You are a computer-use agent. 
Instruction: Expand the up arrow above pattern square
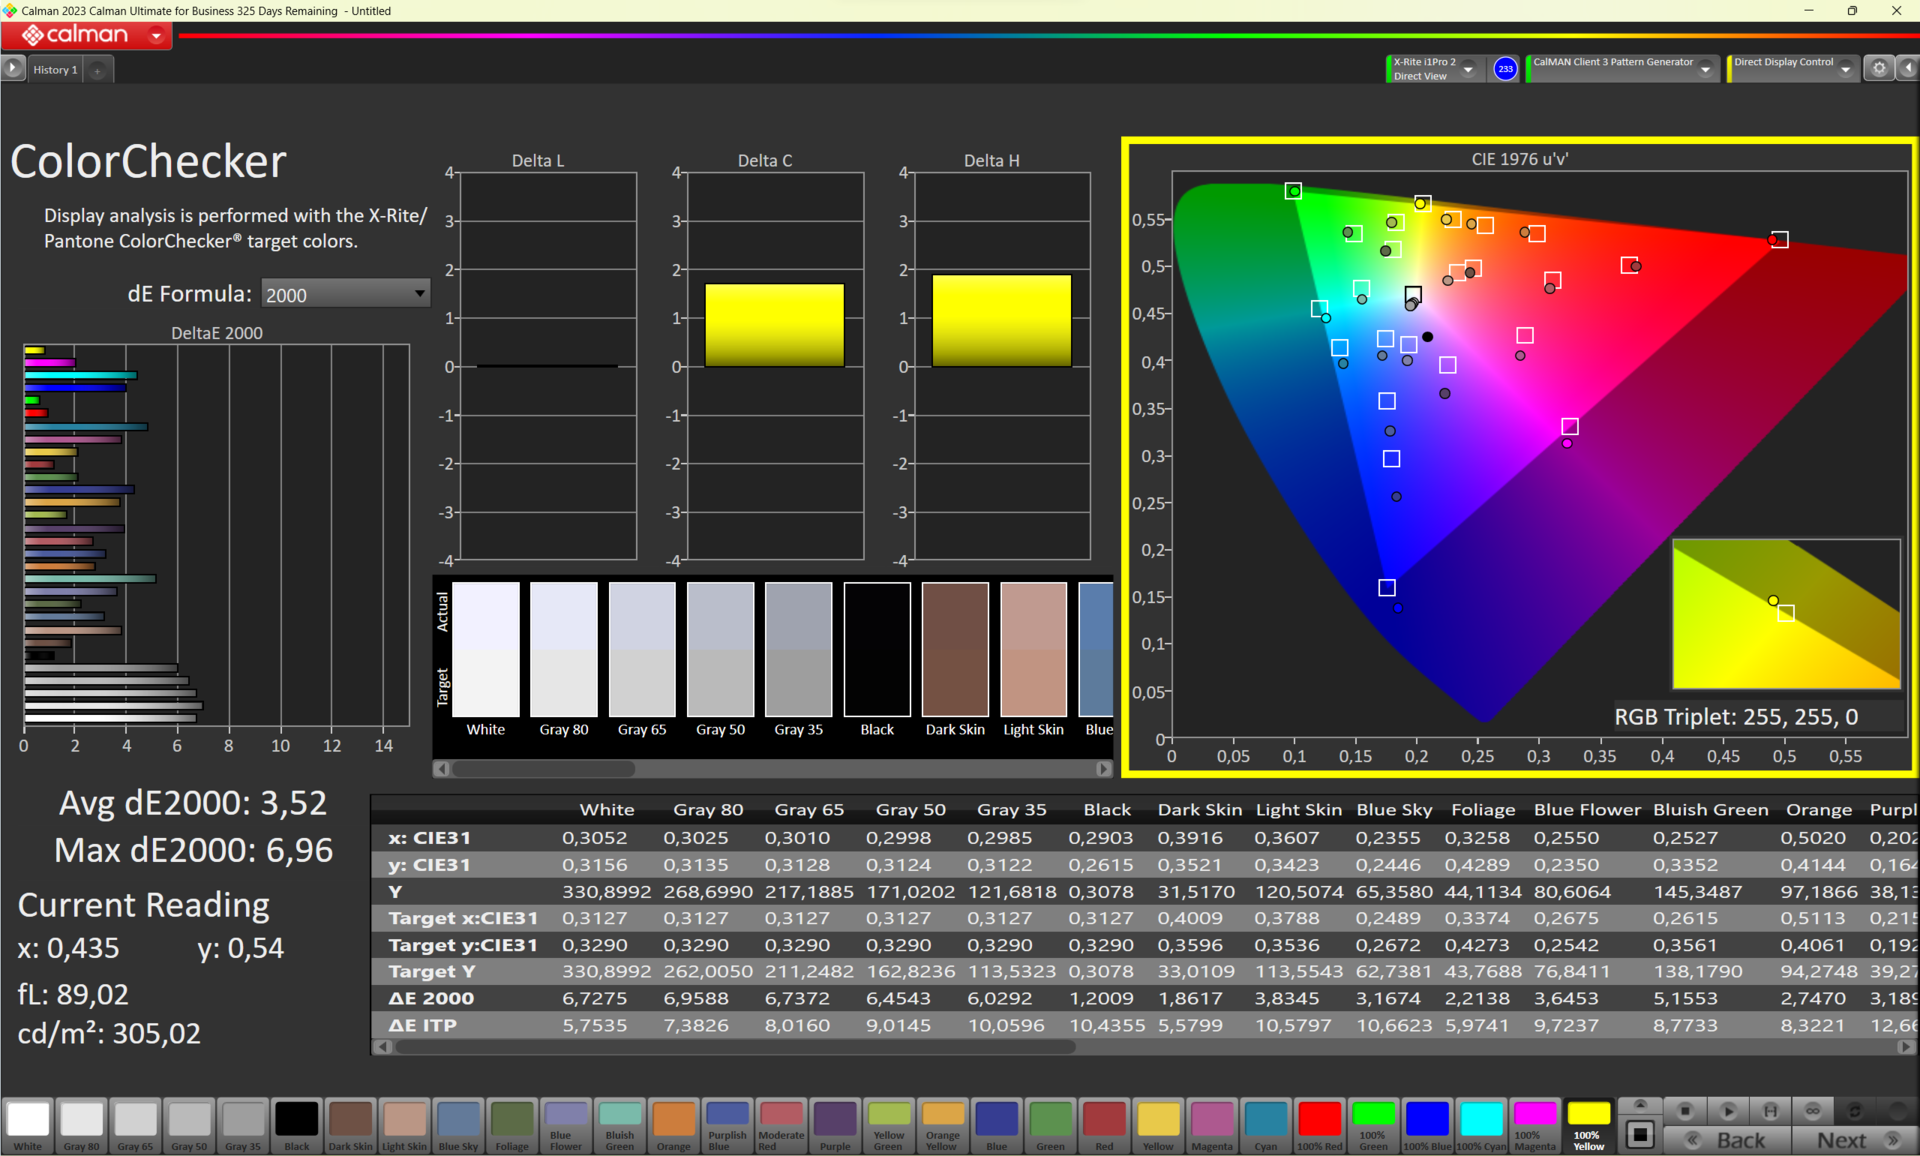point(1640,1105)
